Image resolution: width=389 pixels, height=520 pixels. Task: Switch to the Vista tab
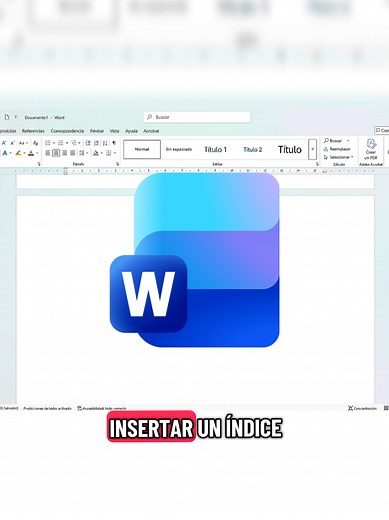click(x=114, y=131)
